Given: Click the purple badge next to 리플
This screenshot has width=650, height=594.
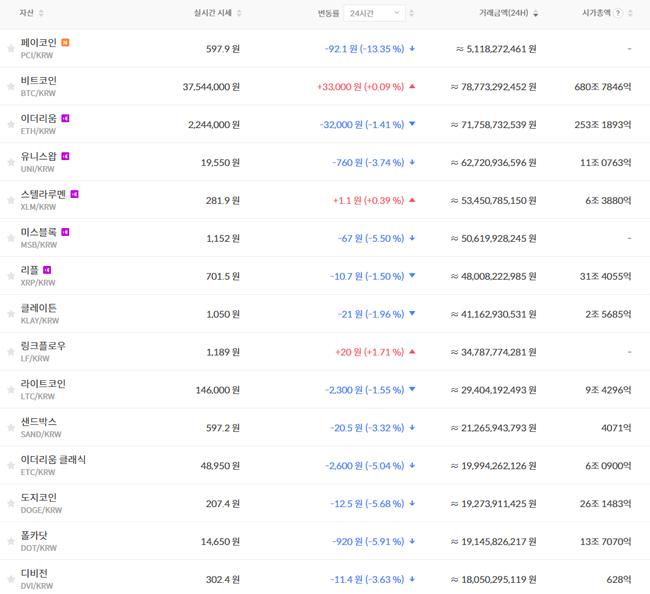Looking at the screenshot, I should (x=47, y=270).
